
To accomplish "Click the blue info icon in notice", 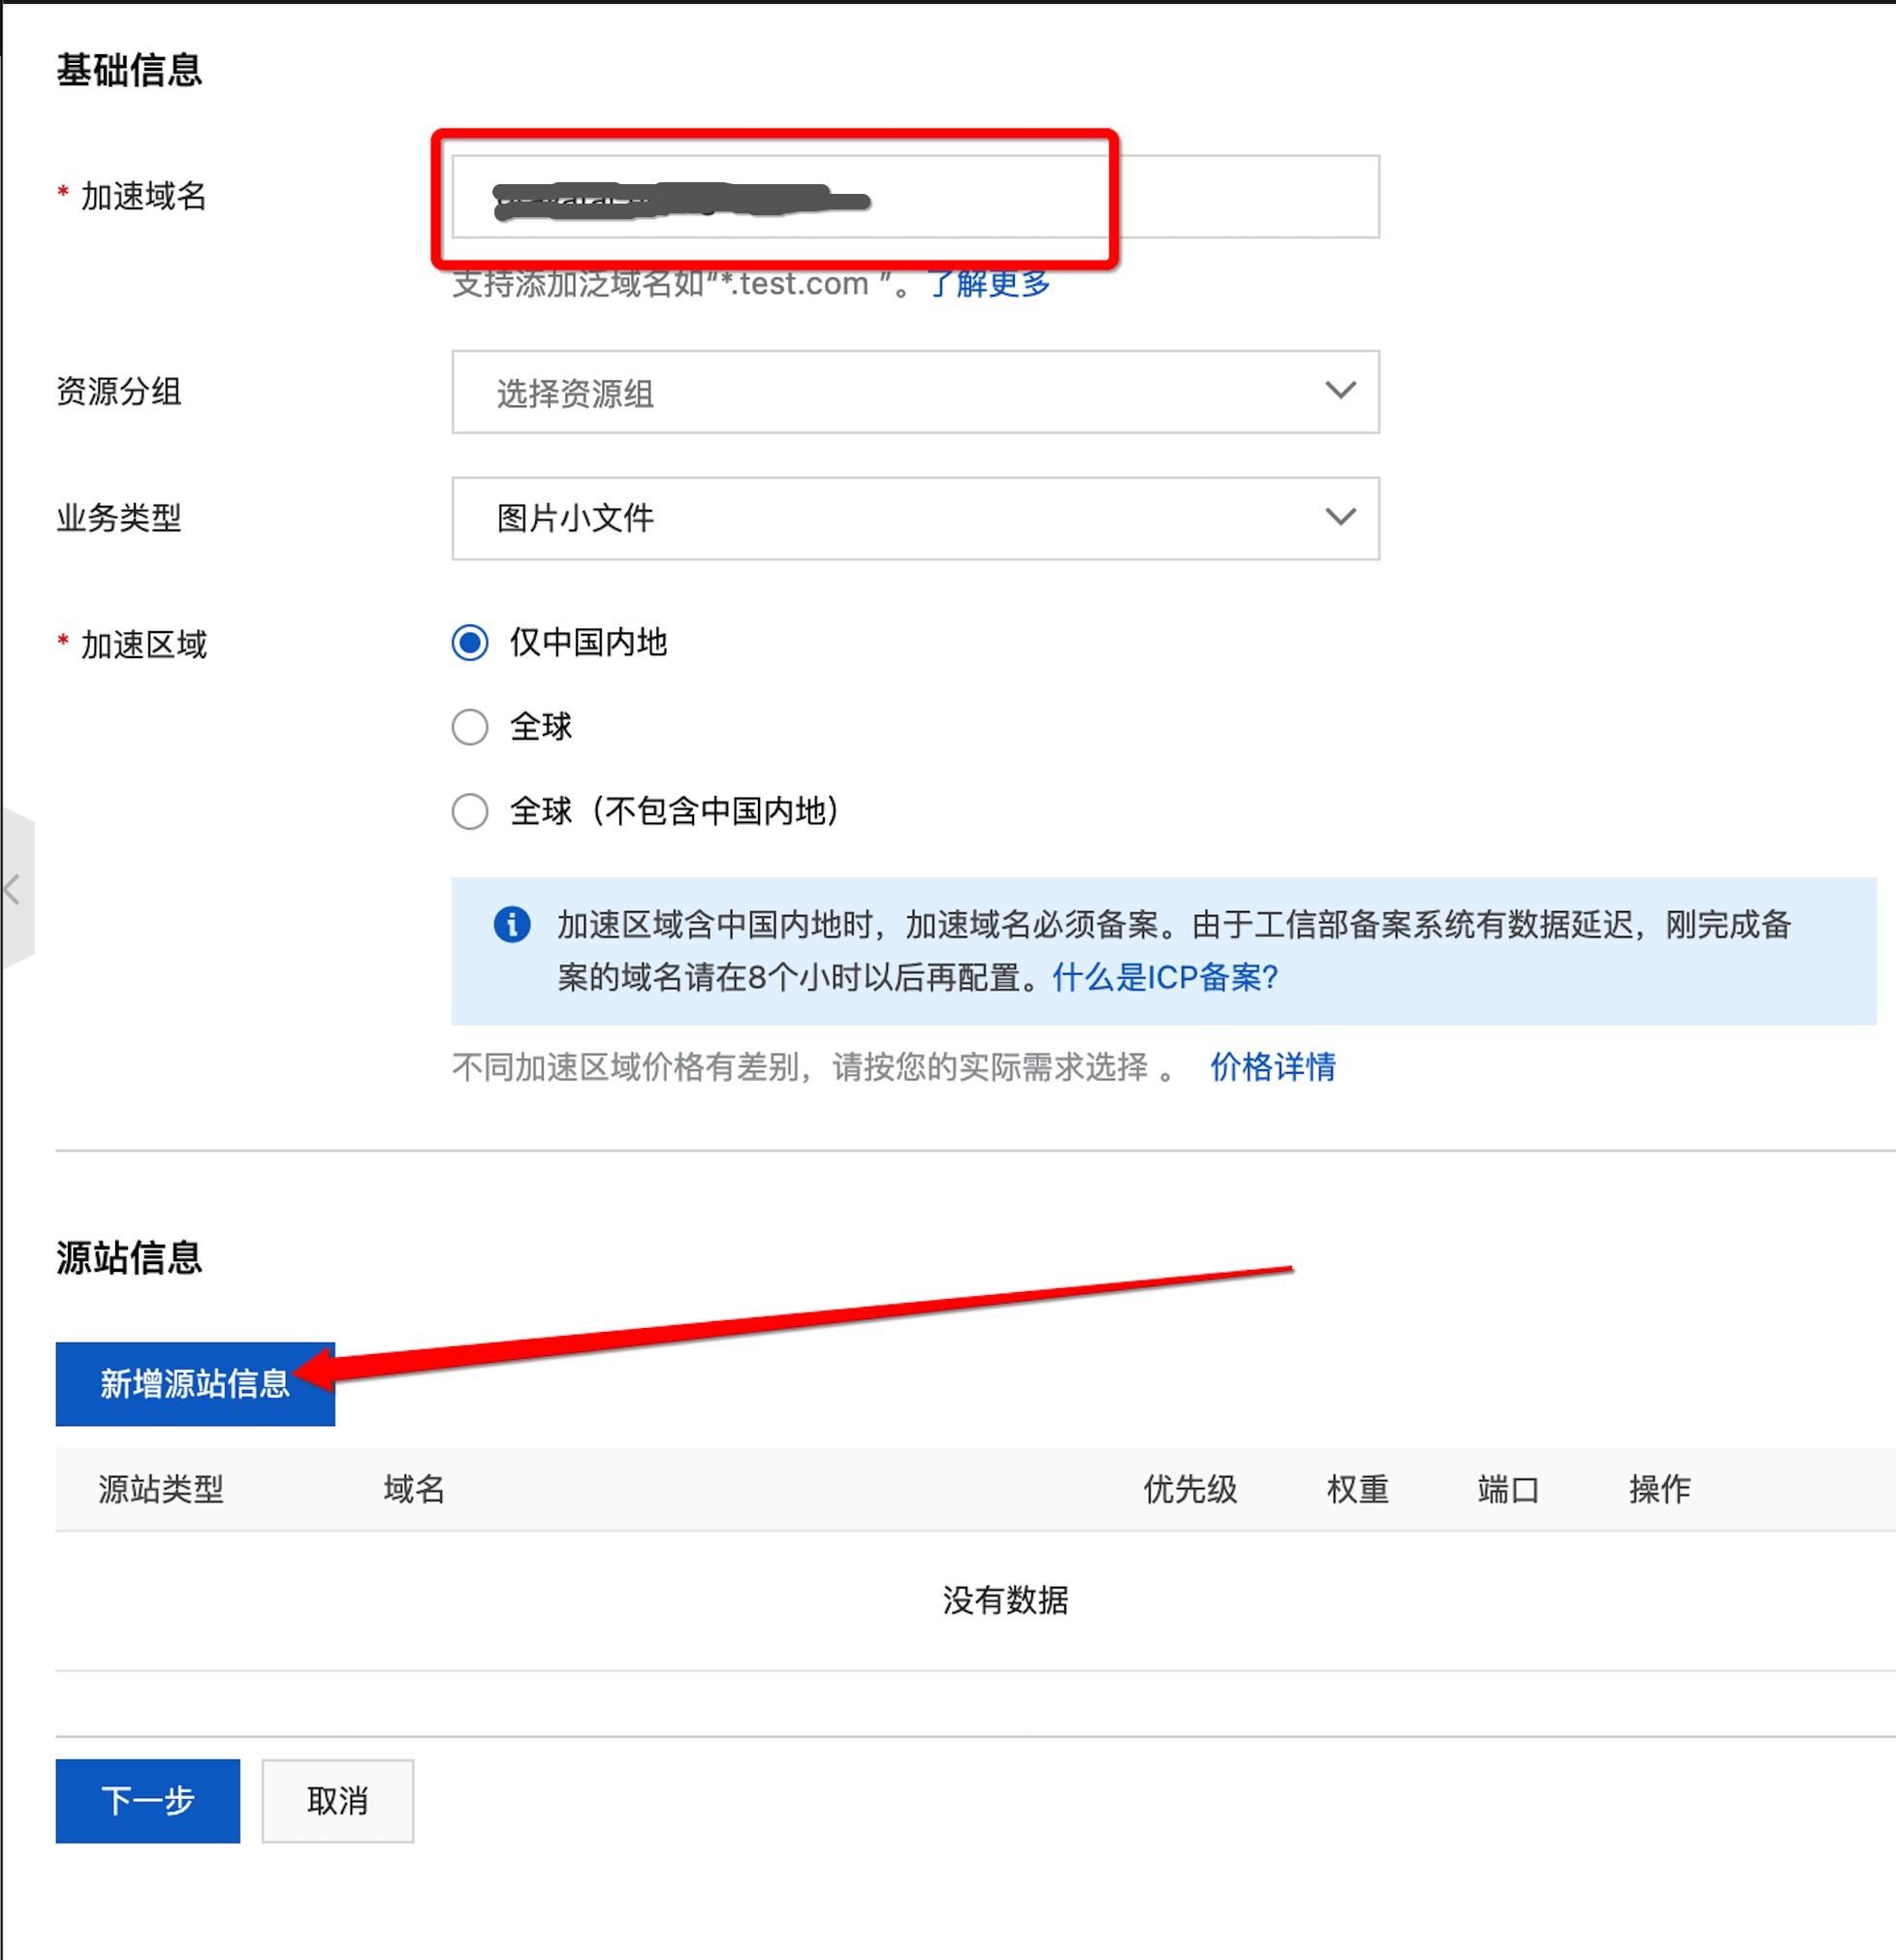I will [512, 924].
